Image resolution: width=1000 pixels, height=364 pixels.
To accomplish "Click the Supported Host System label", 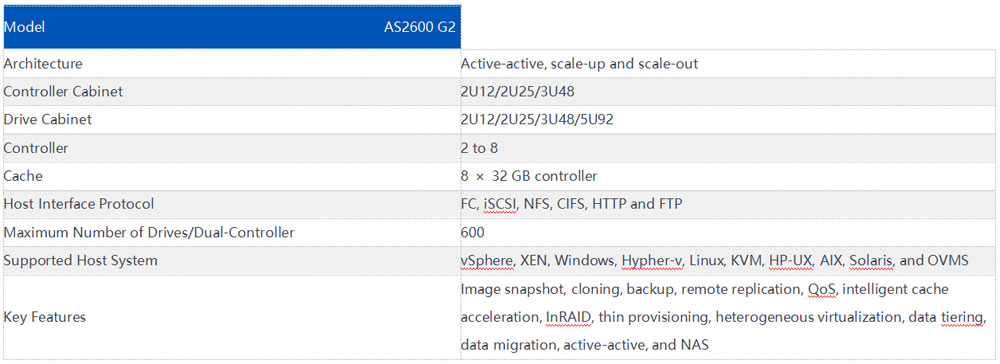I will (x=80, y=261).
